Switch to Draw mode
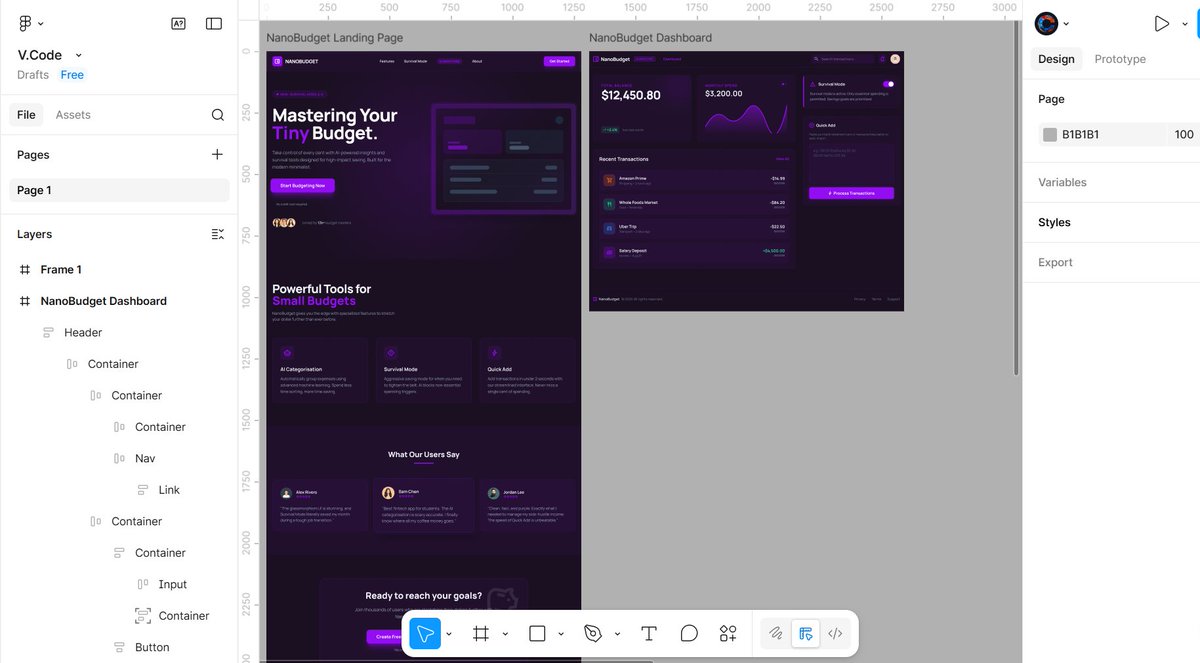Image resolution: width=1200 pixels, height=663 pixels. [775, 633]
